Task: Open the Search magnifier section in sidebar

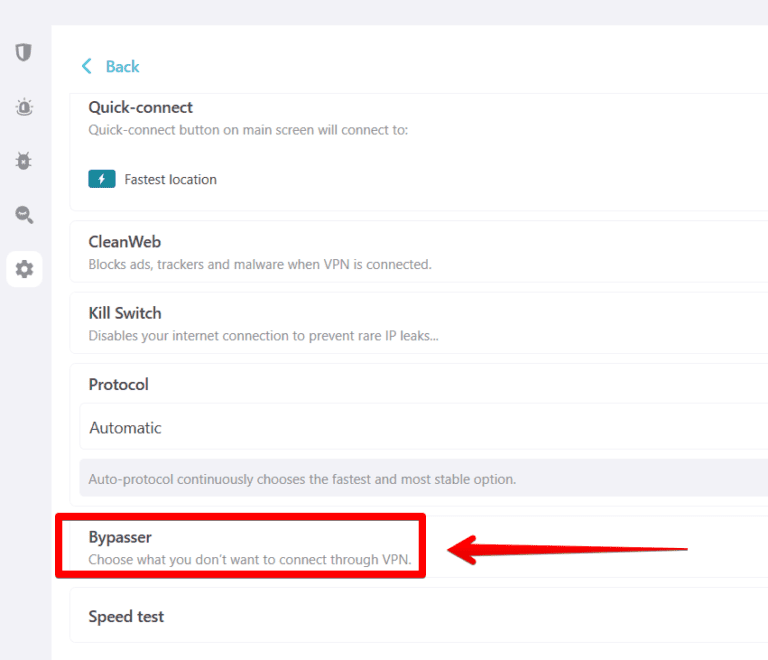Action: pos(24,214)
